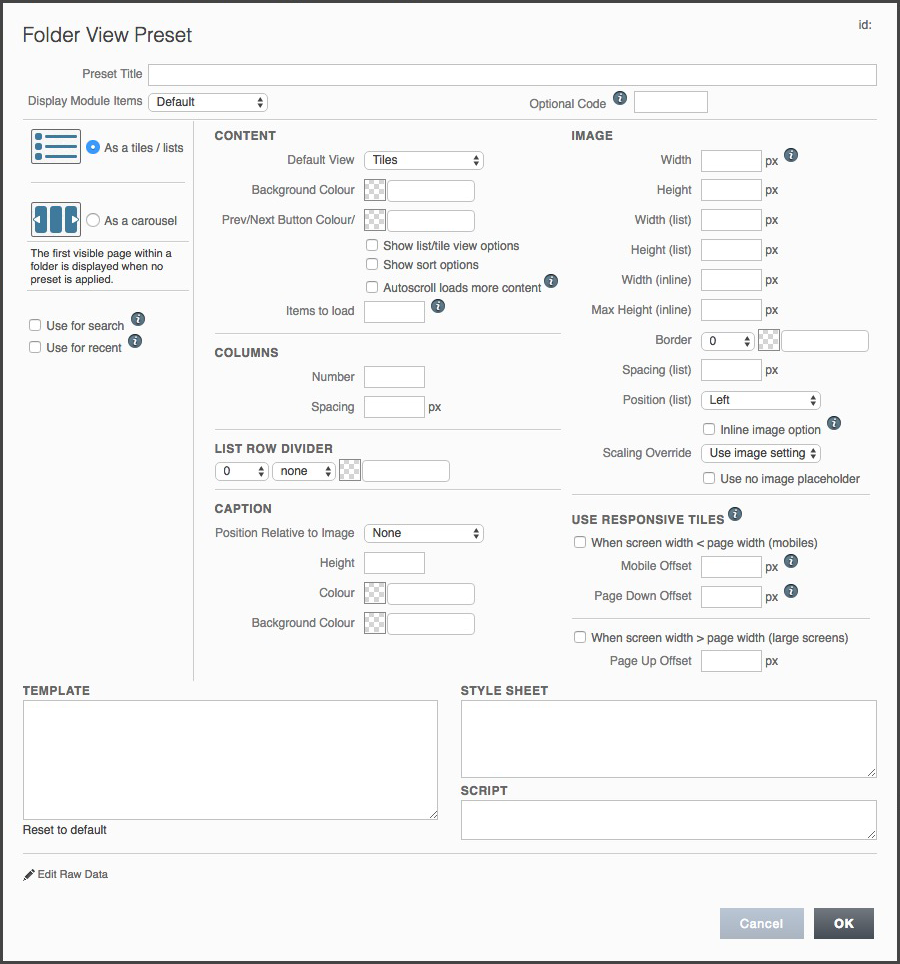Tick the Use no image placeholder checkbox

click(x=709, y=478)
